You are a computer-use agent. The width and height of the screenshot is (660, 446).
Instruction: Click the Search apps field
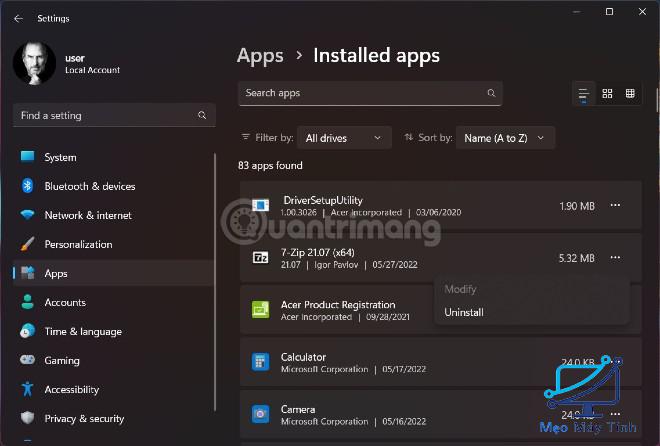click(x=370, y=93)
